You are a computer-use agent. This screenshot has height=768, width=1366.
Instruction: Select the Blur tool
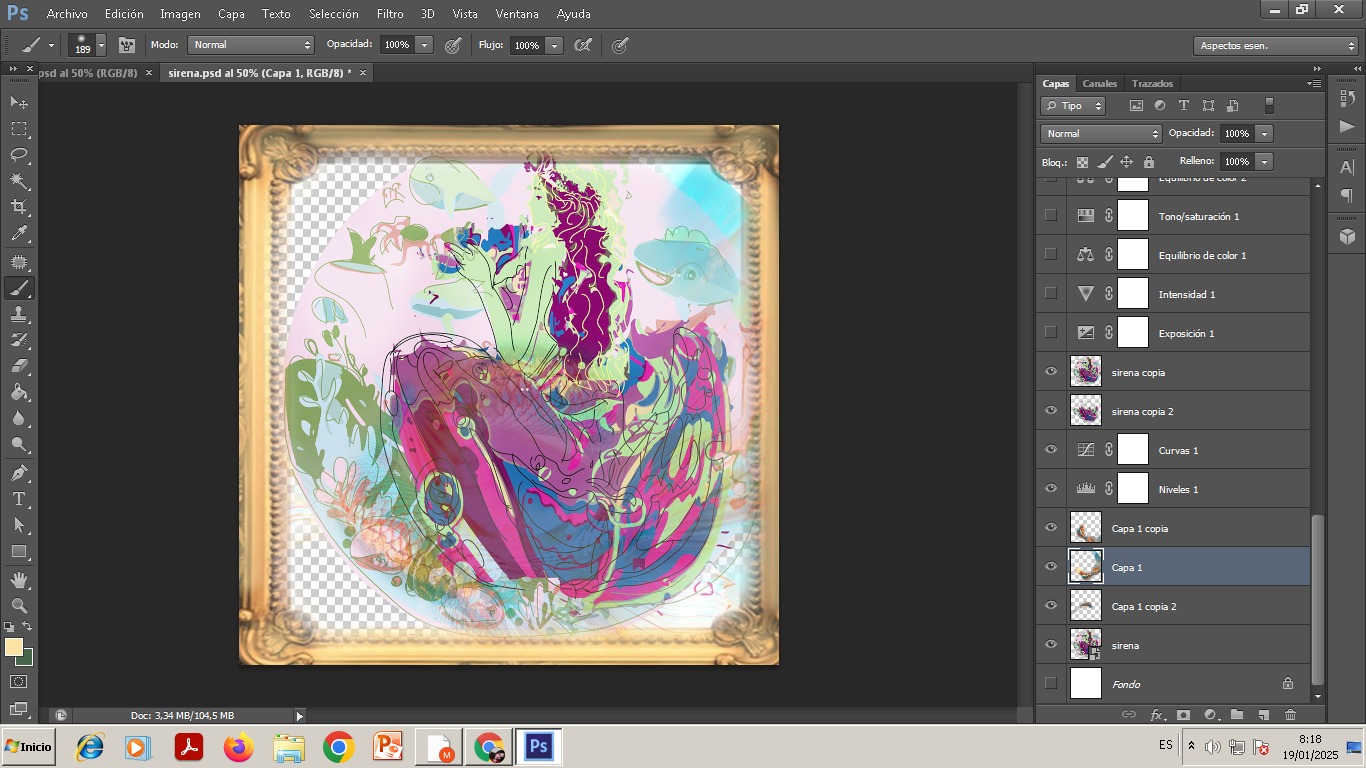19,418
